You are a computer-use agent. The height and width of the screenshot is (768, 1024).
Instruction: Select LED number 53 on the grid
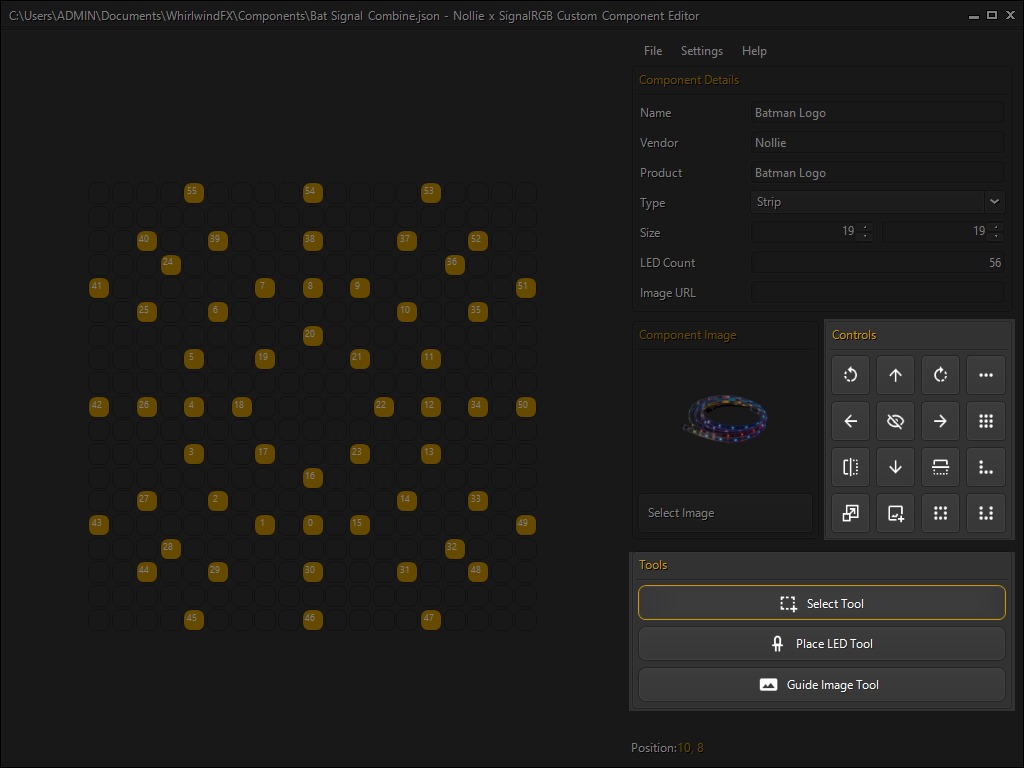(x=431, y=193)
